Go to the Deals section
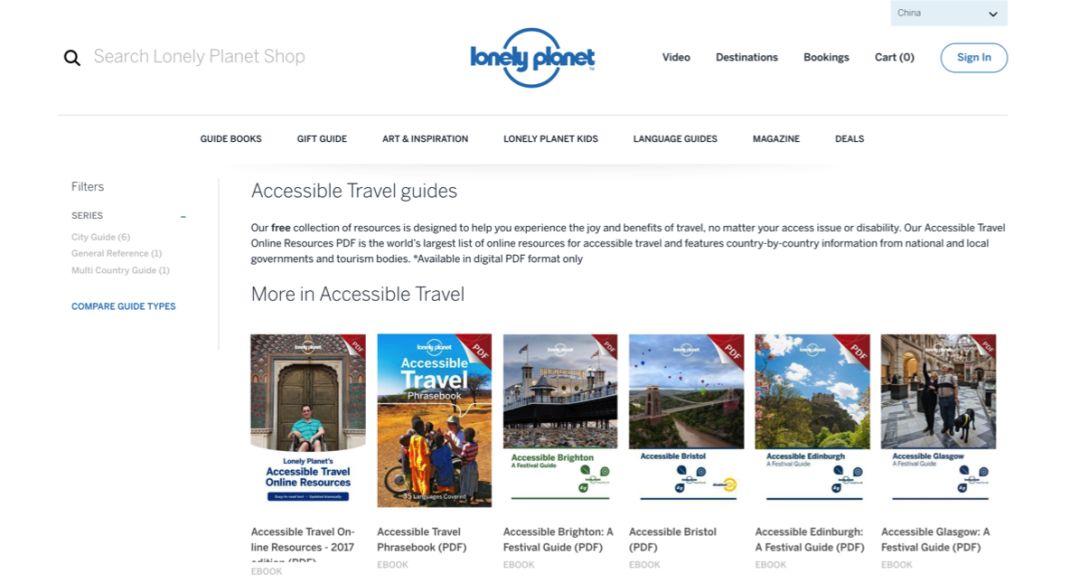The width and height of the screenshot is (1080, 583). (x=849, y=139)
